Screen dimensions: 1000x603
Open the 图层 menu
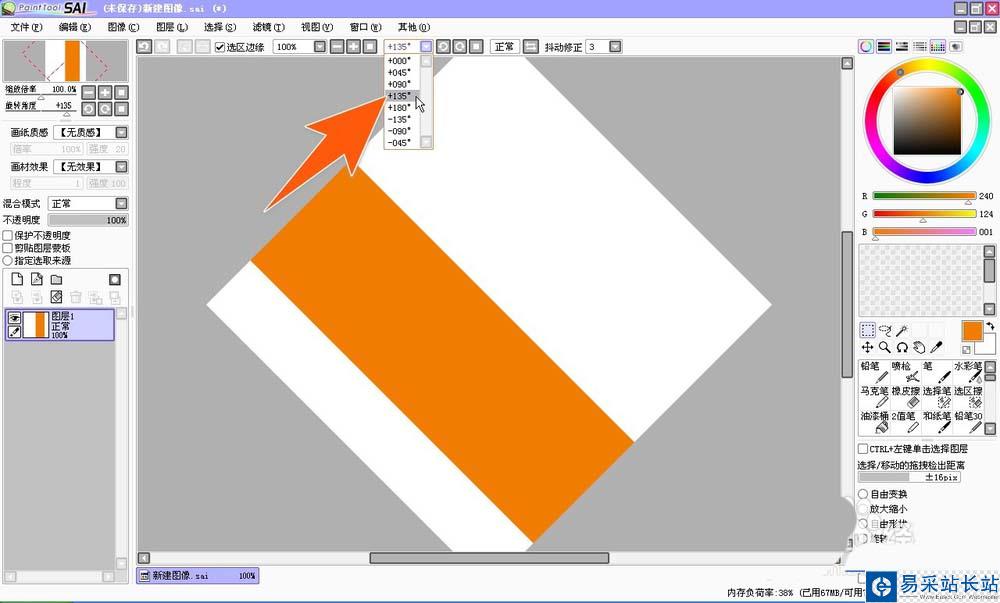(172, 27)
